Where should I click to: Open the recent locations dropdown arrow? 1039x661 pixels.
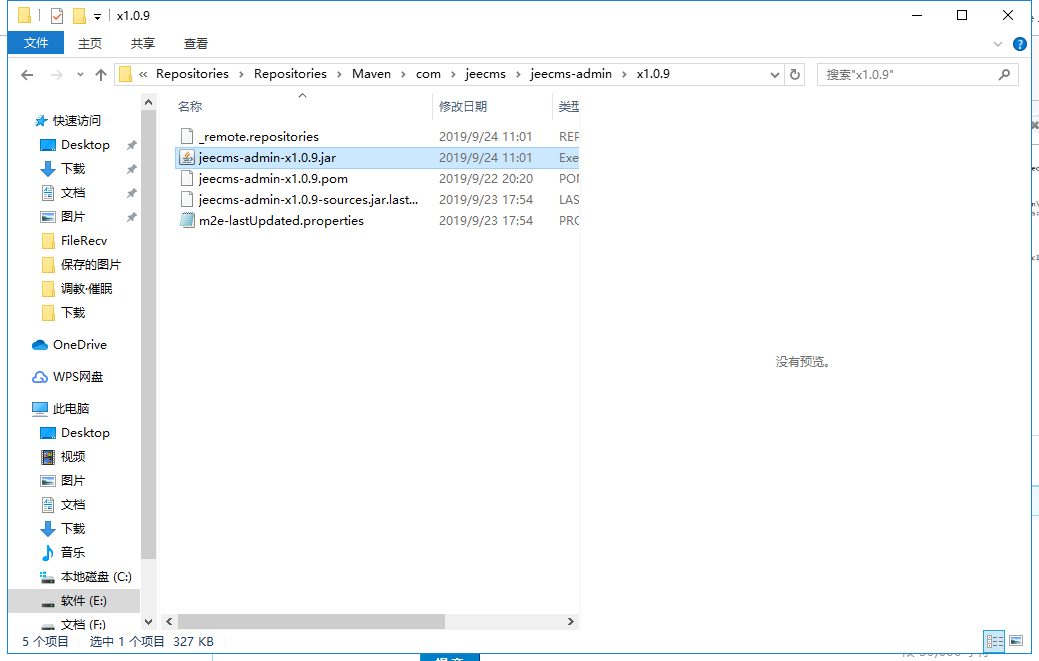tap(80, 75)
